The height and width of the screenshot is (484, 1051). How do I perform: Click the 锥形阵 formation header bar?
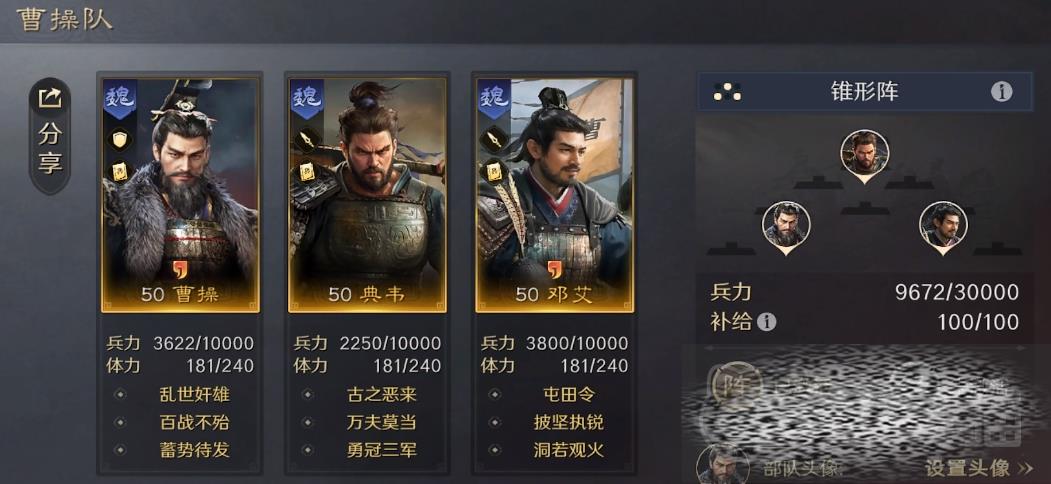tap(865, 91)
